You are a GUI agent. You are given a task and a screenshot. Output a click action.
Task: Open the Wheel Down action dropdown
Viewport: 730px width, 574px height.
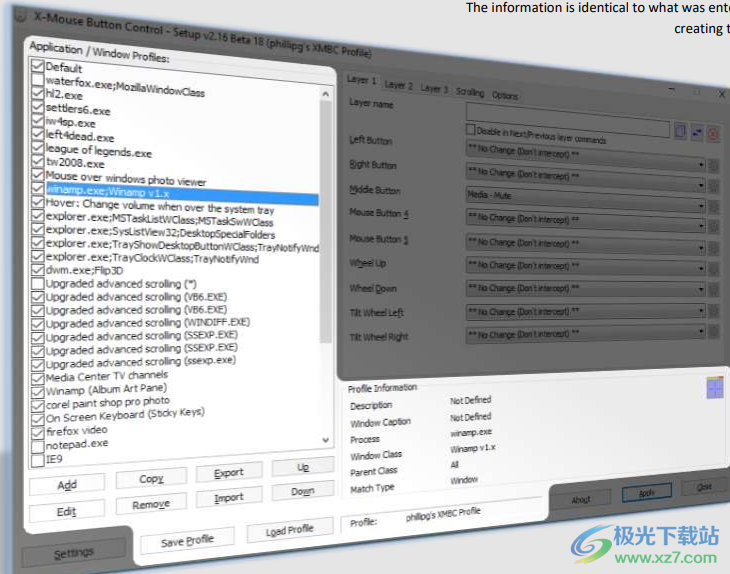click(x=586, y=289)
